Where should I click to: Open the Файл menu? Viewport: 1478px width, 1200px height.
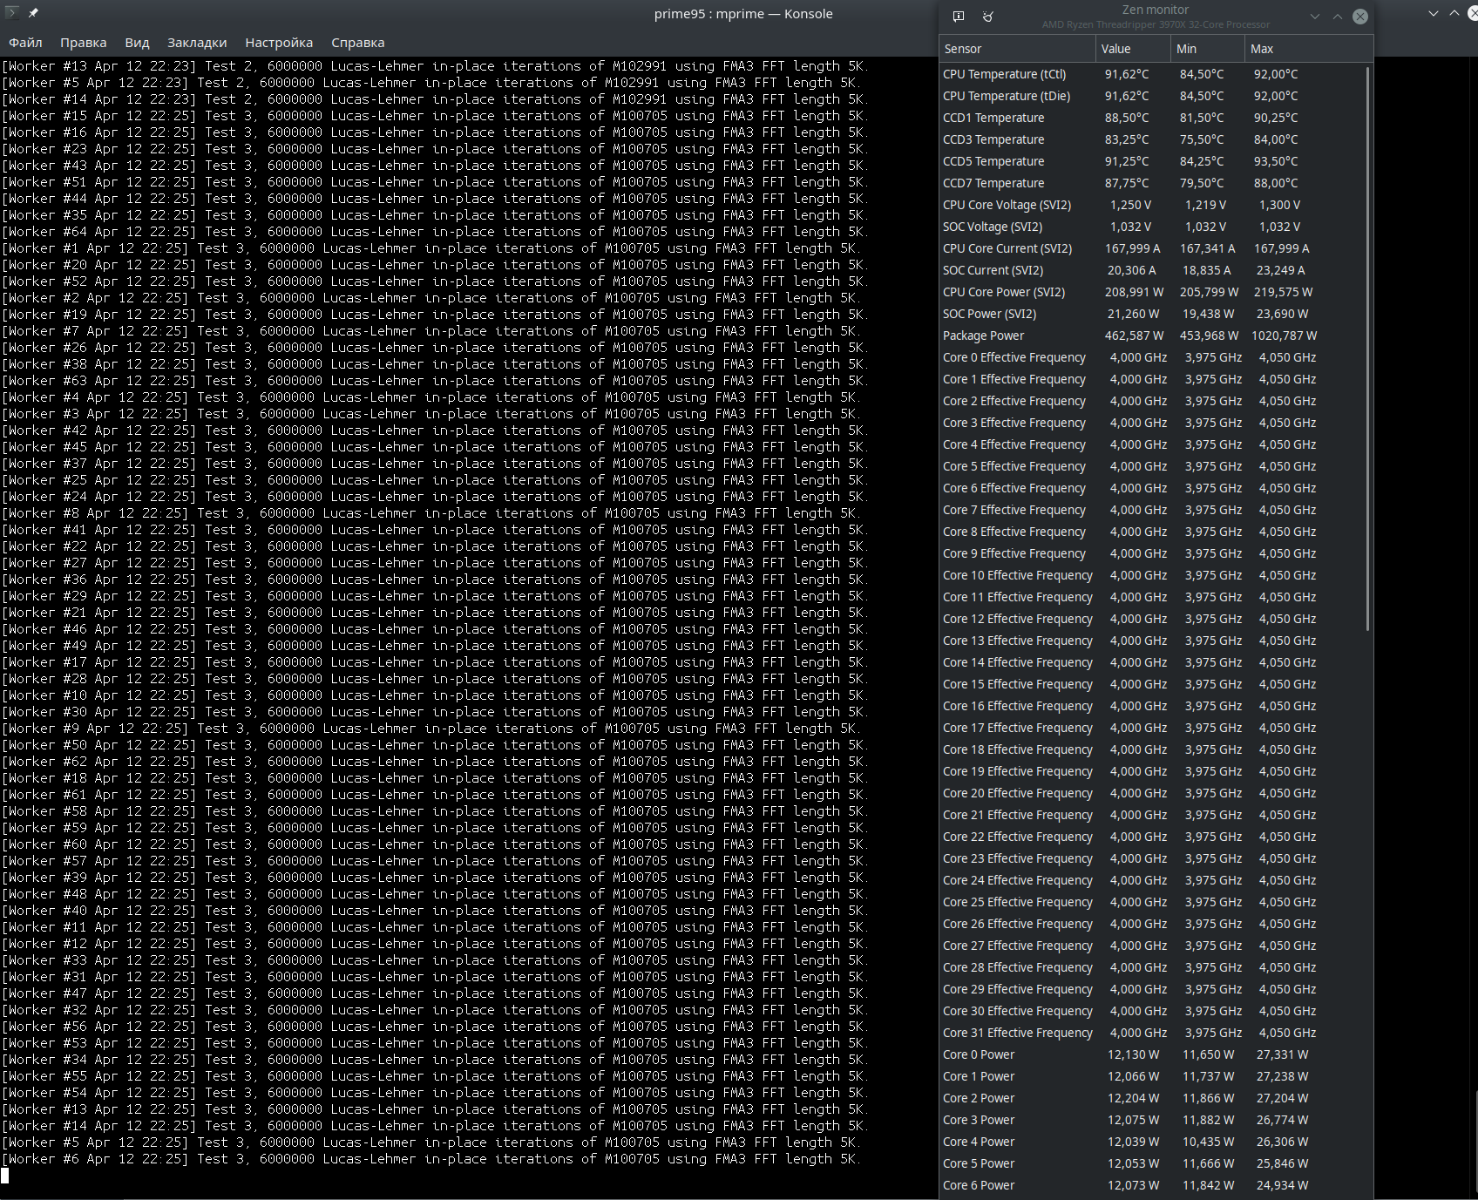coord(25,43)
